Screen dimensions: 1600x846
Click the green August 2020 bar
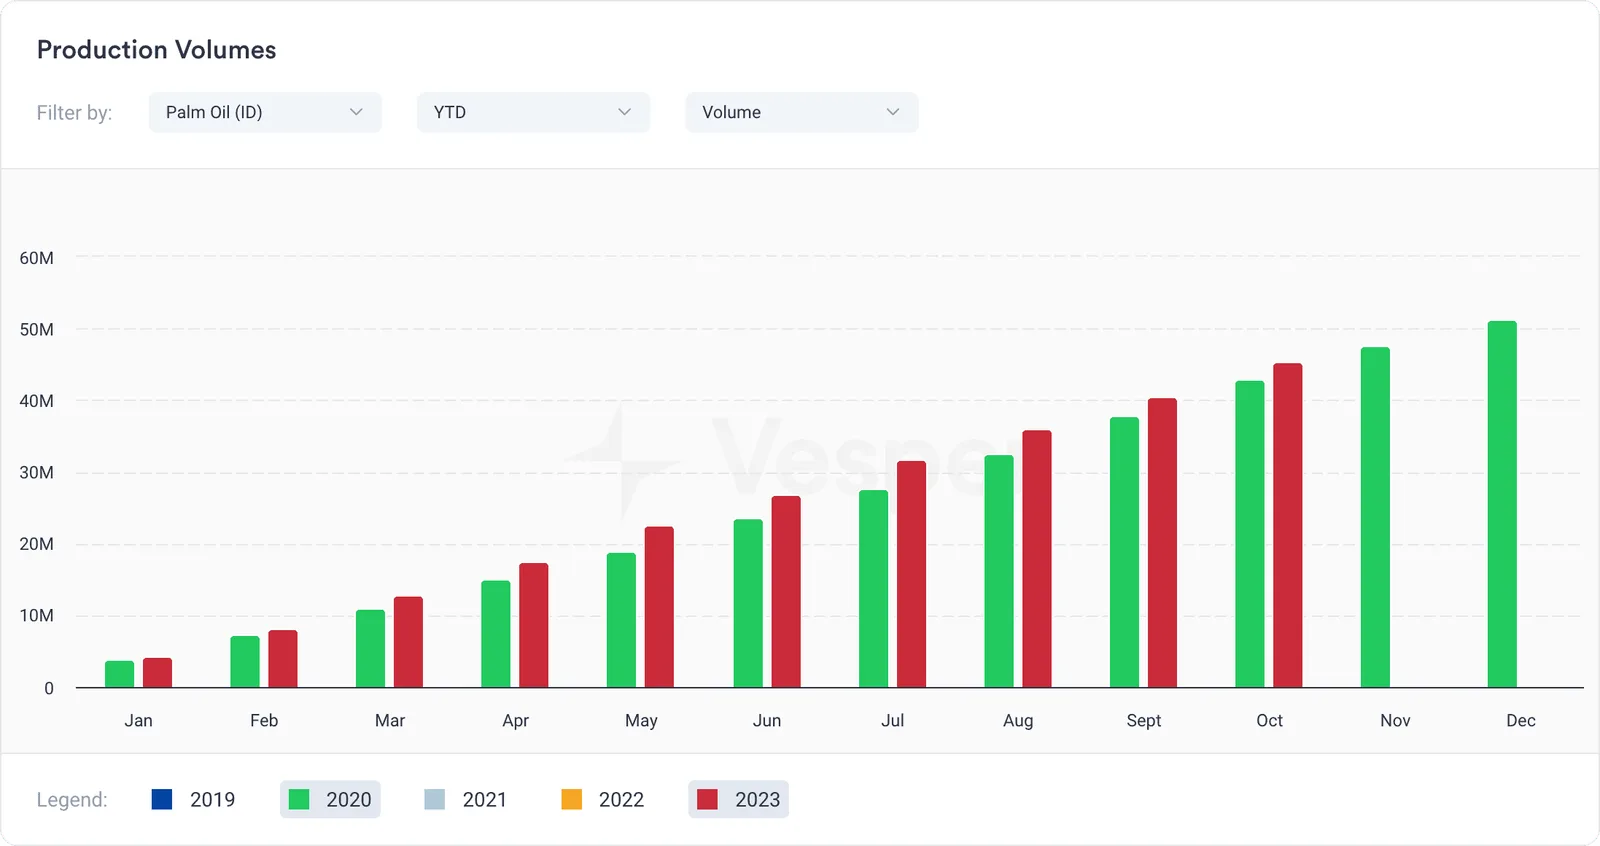(x=999, y=572)
